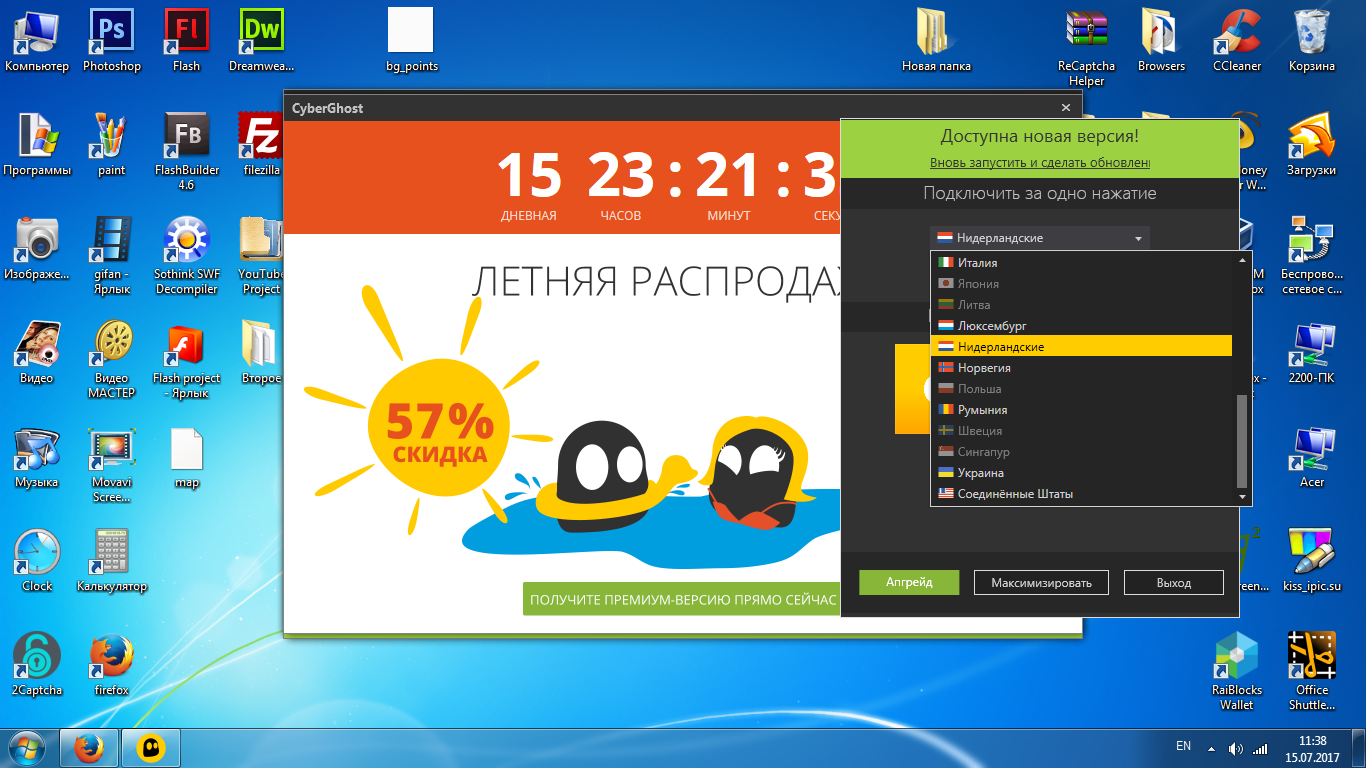Launch CCleaner from the desktop
The width and height of the screenshot is (1366, 768).
tap(1237, 40)
